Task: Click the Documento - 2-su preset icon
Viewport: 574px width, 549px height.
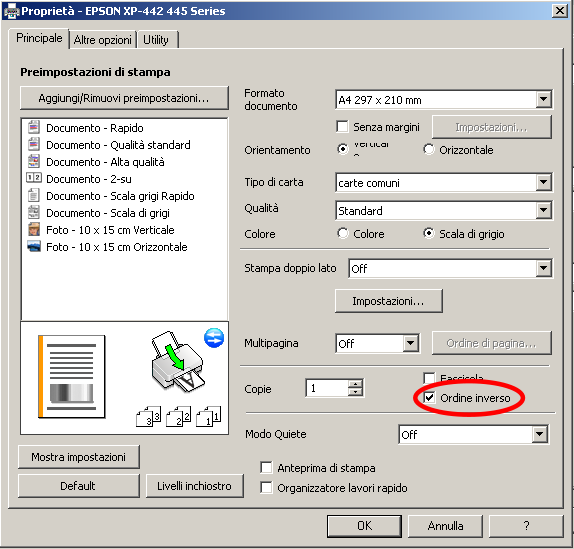Action: tap(34, 178)
